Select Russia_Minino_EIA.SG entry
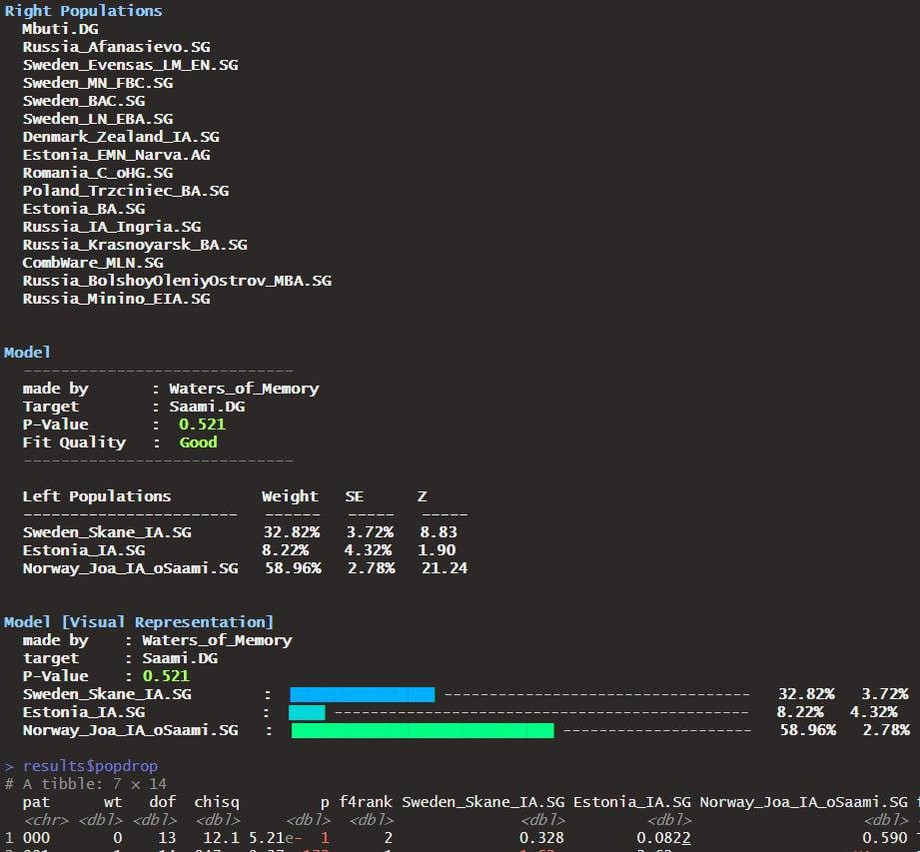 click(116, 299)
